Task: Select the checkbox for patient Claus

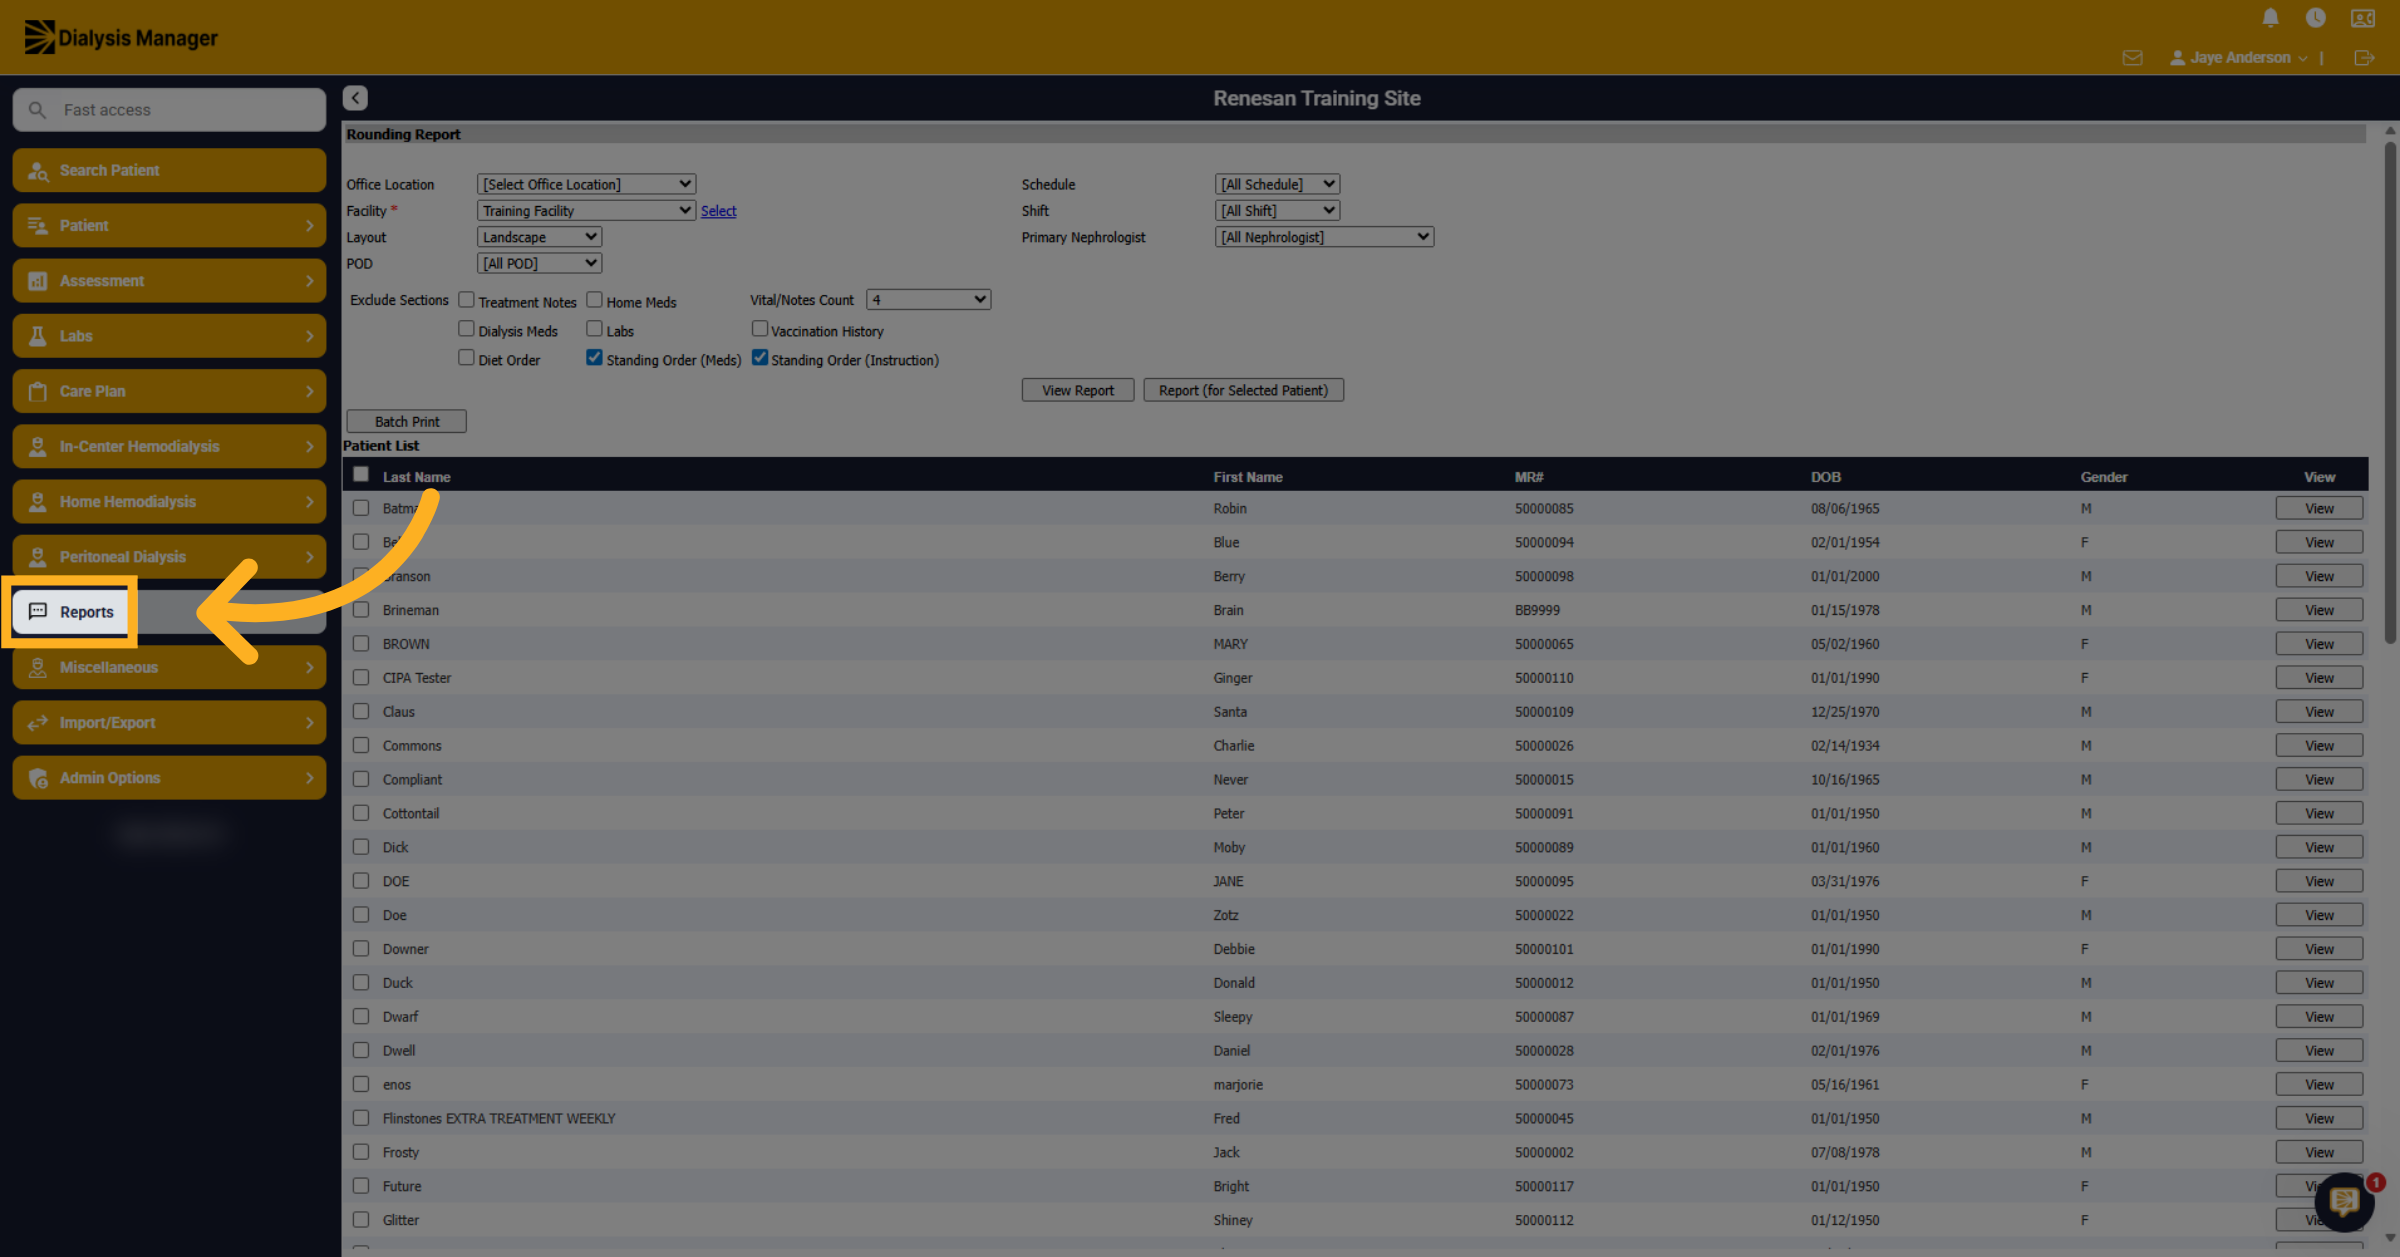Action: (x=361, y=712)
